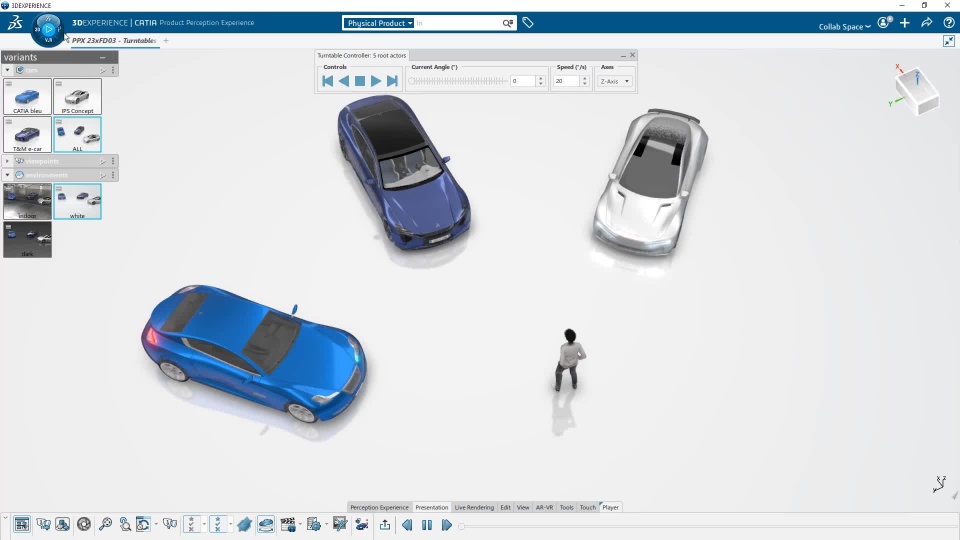Viewport: 960px width, 540px height.
Task: Click the player timeline slider handle
Action: tap(462, 525)
